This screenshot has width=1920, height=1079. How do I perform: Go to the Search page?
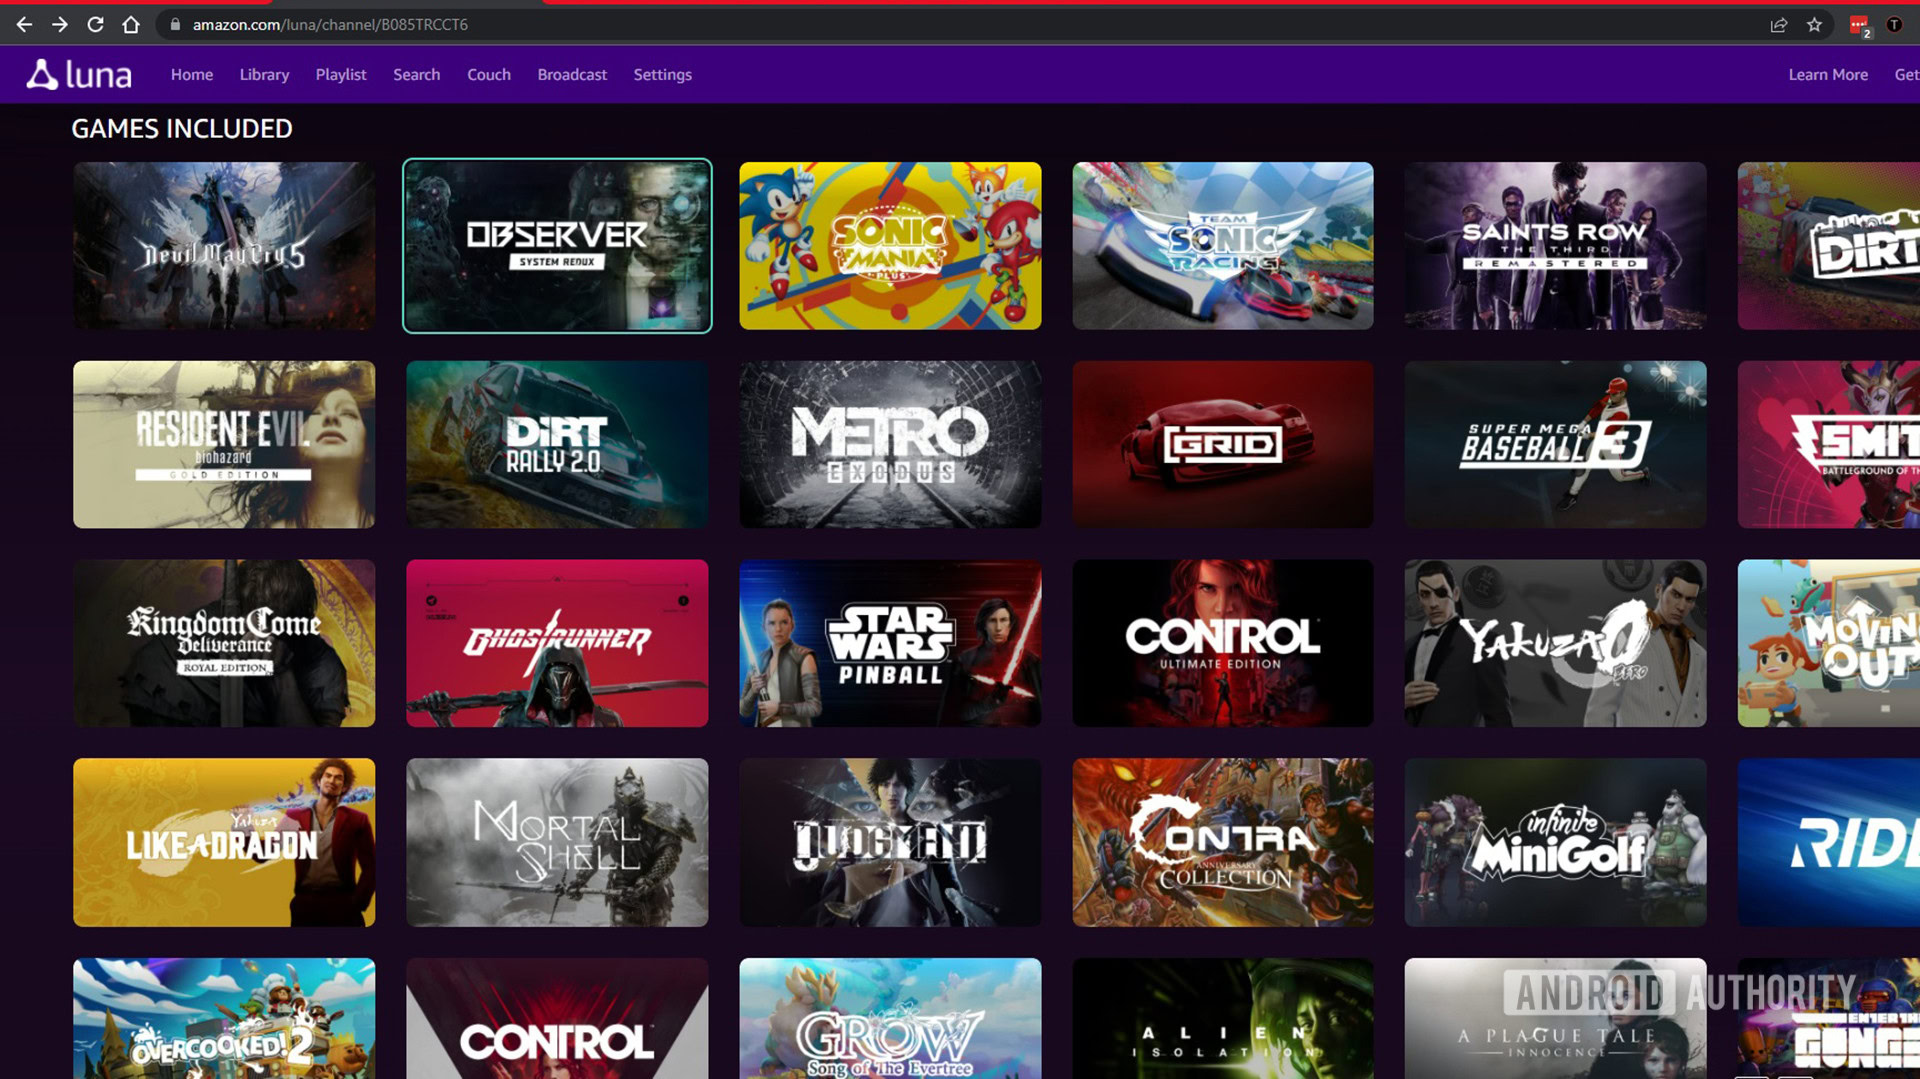(416, 75)
